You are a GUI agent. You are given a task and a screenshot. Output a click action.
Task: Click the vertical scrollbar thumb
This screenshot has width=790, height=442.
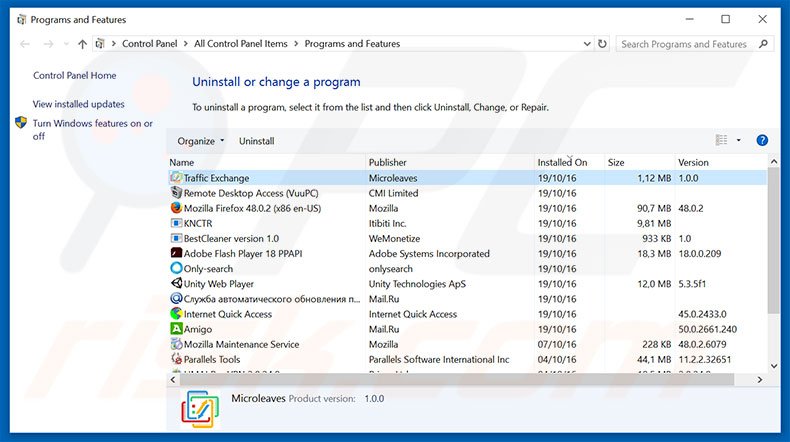(x=774, y=241)
